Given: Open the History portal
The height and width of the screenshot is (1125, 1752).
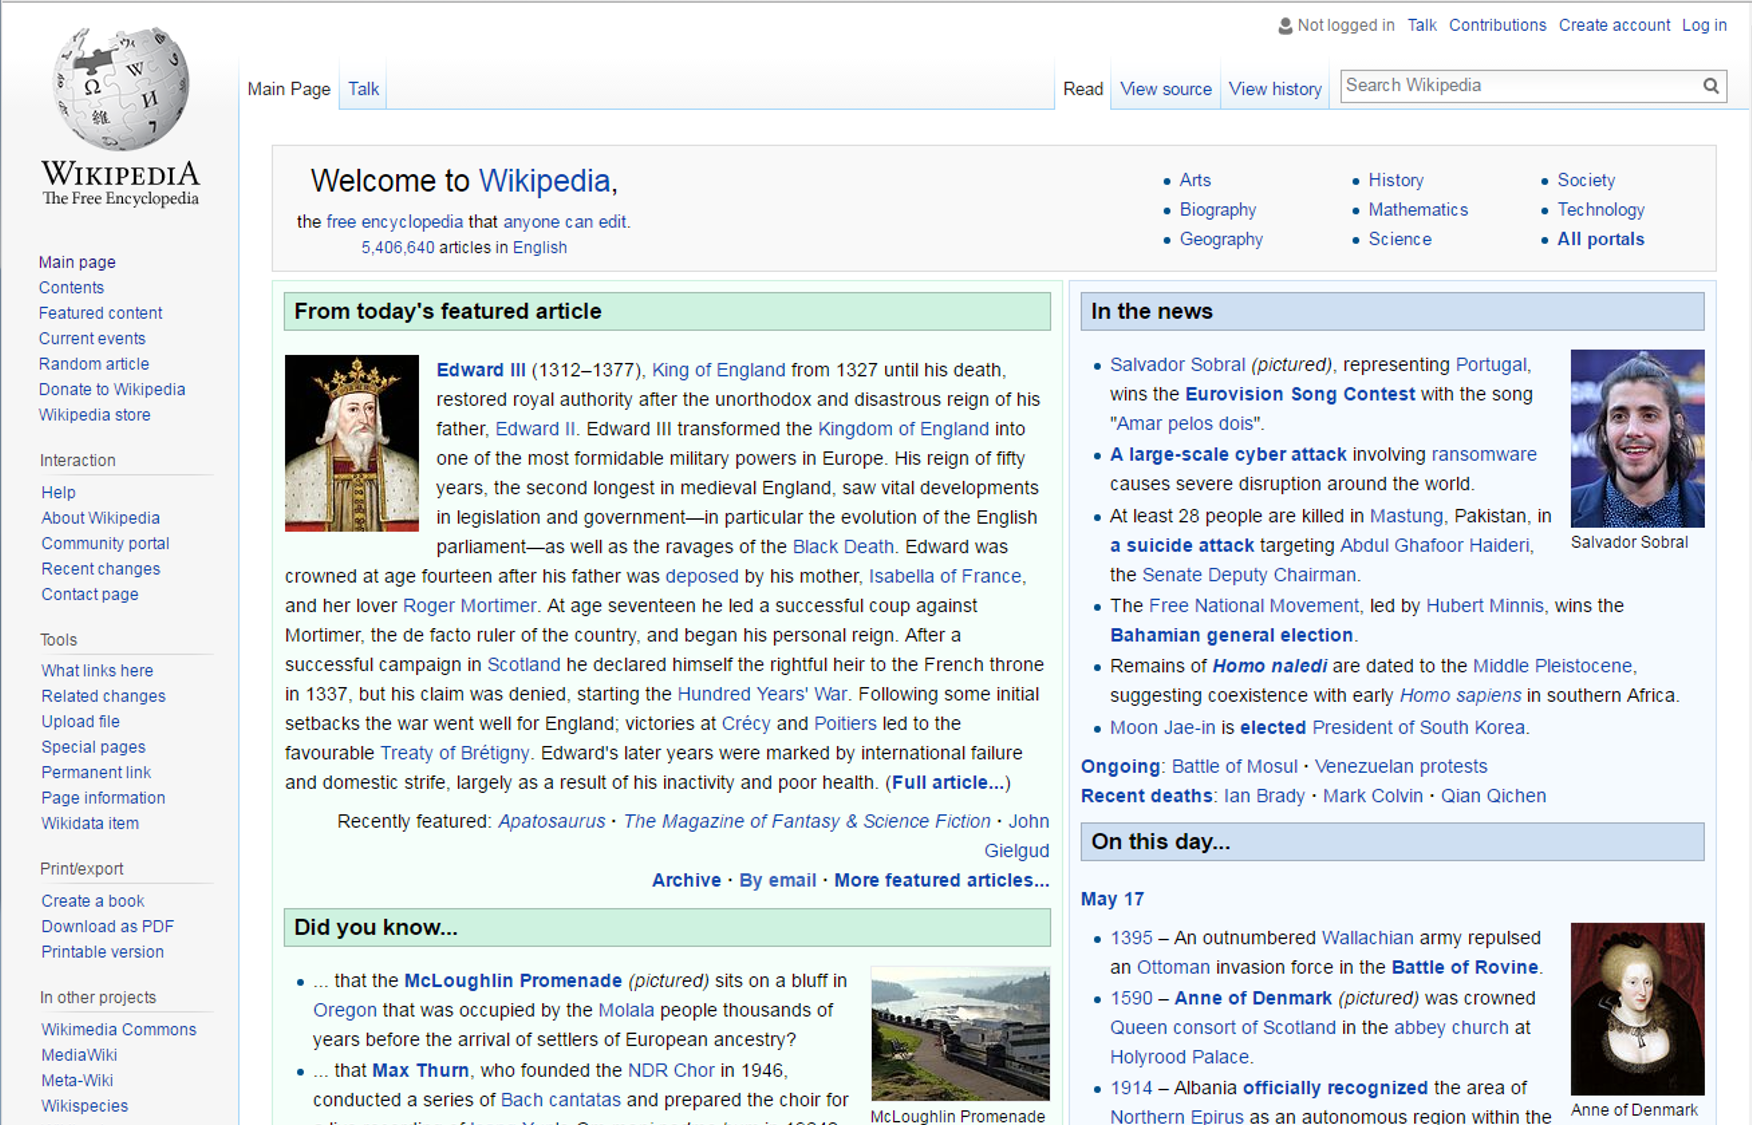Looking at the screenshot, I should [1396, 181].
